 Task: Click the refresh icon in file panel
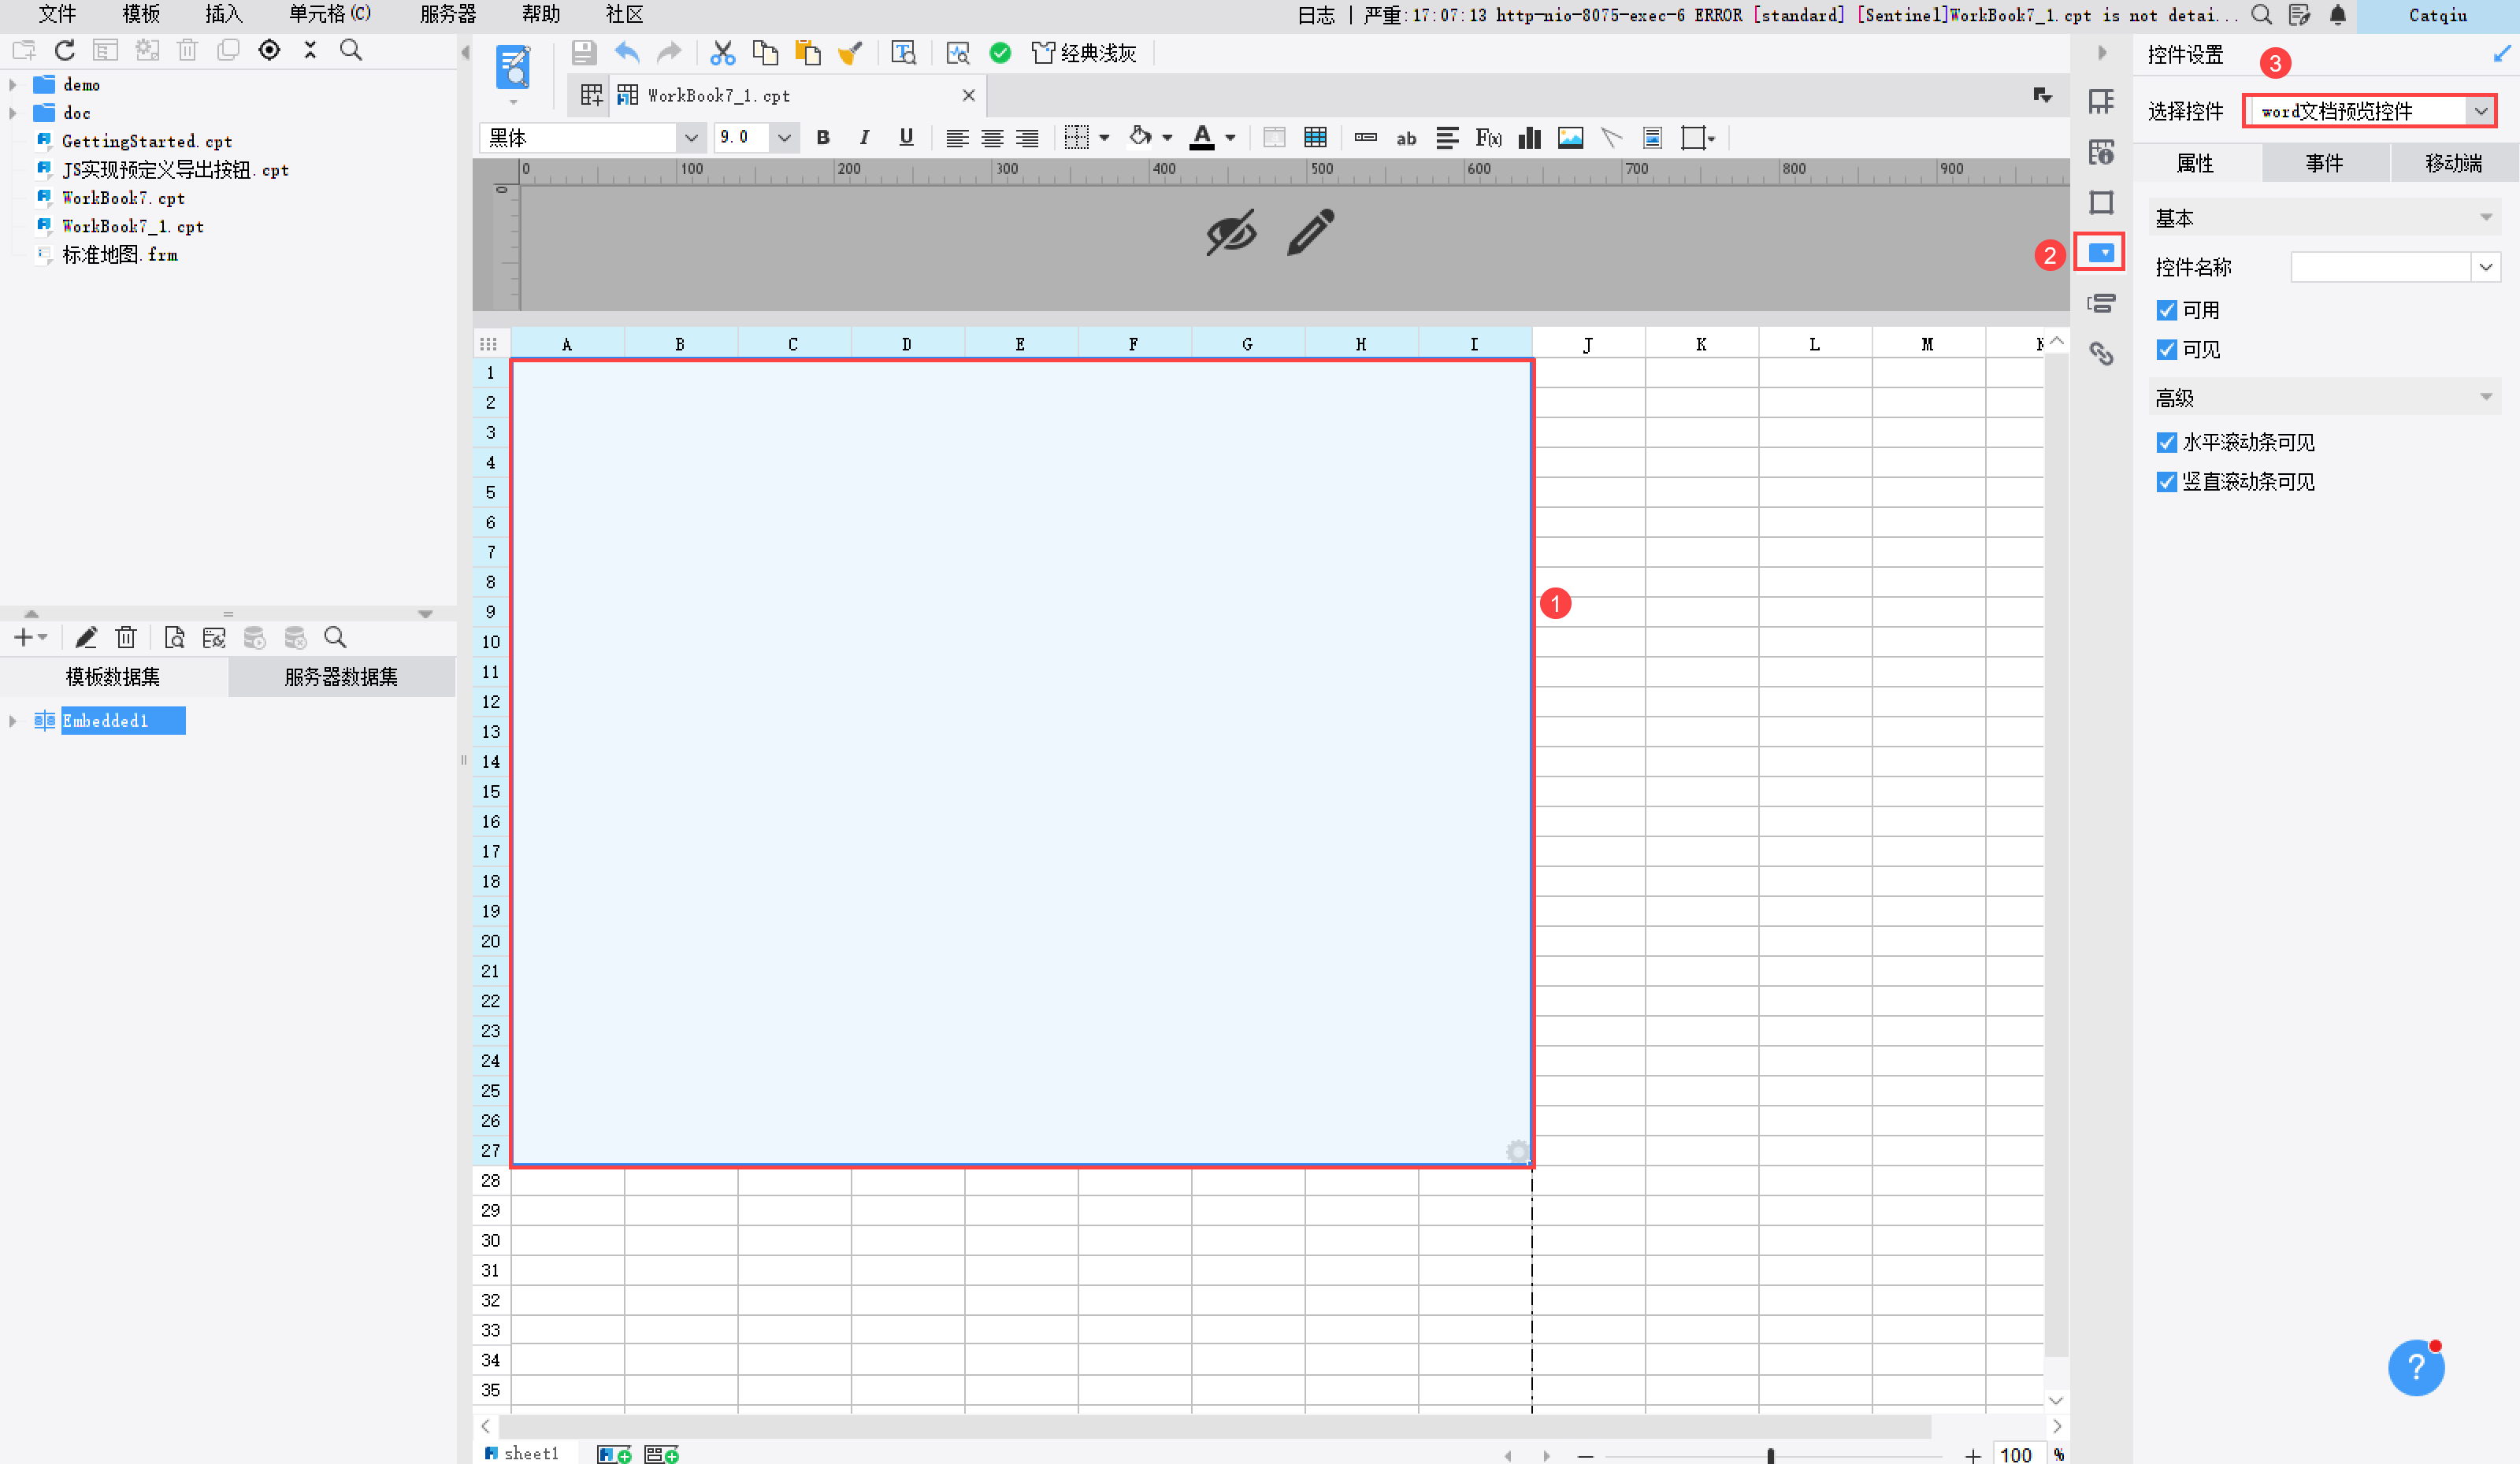click(x=65, y=50)
